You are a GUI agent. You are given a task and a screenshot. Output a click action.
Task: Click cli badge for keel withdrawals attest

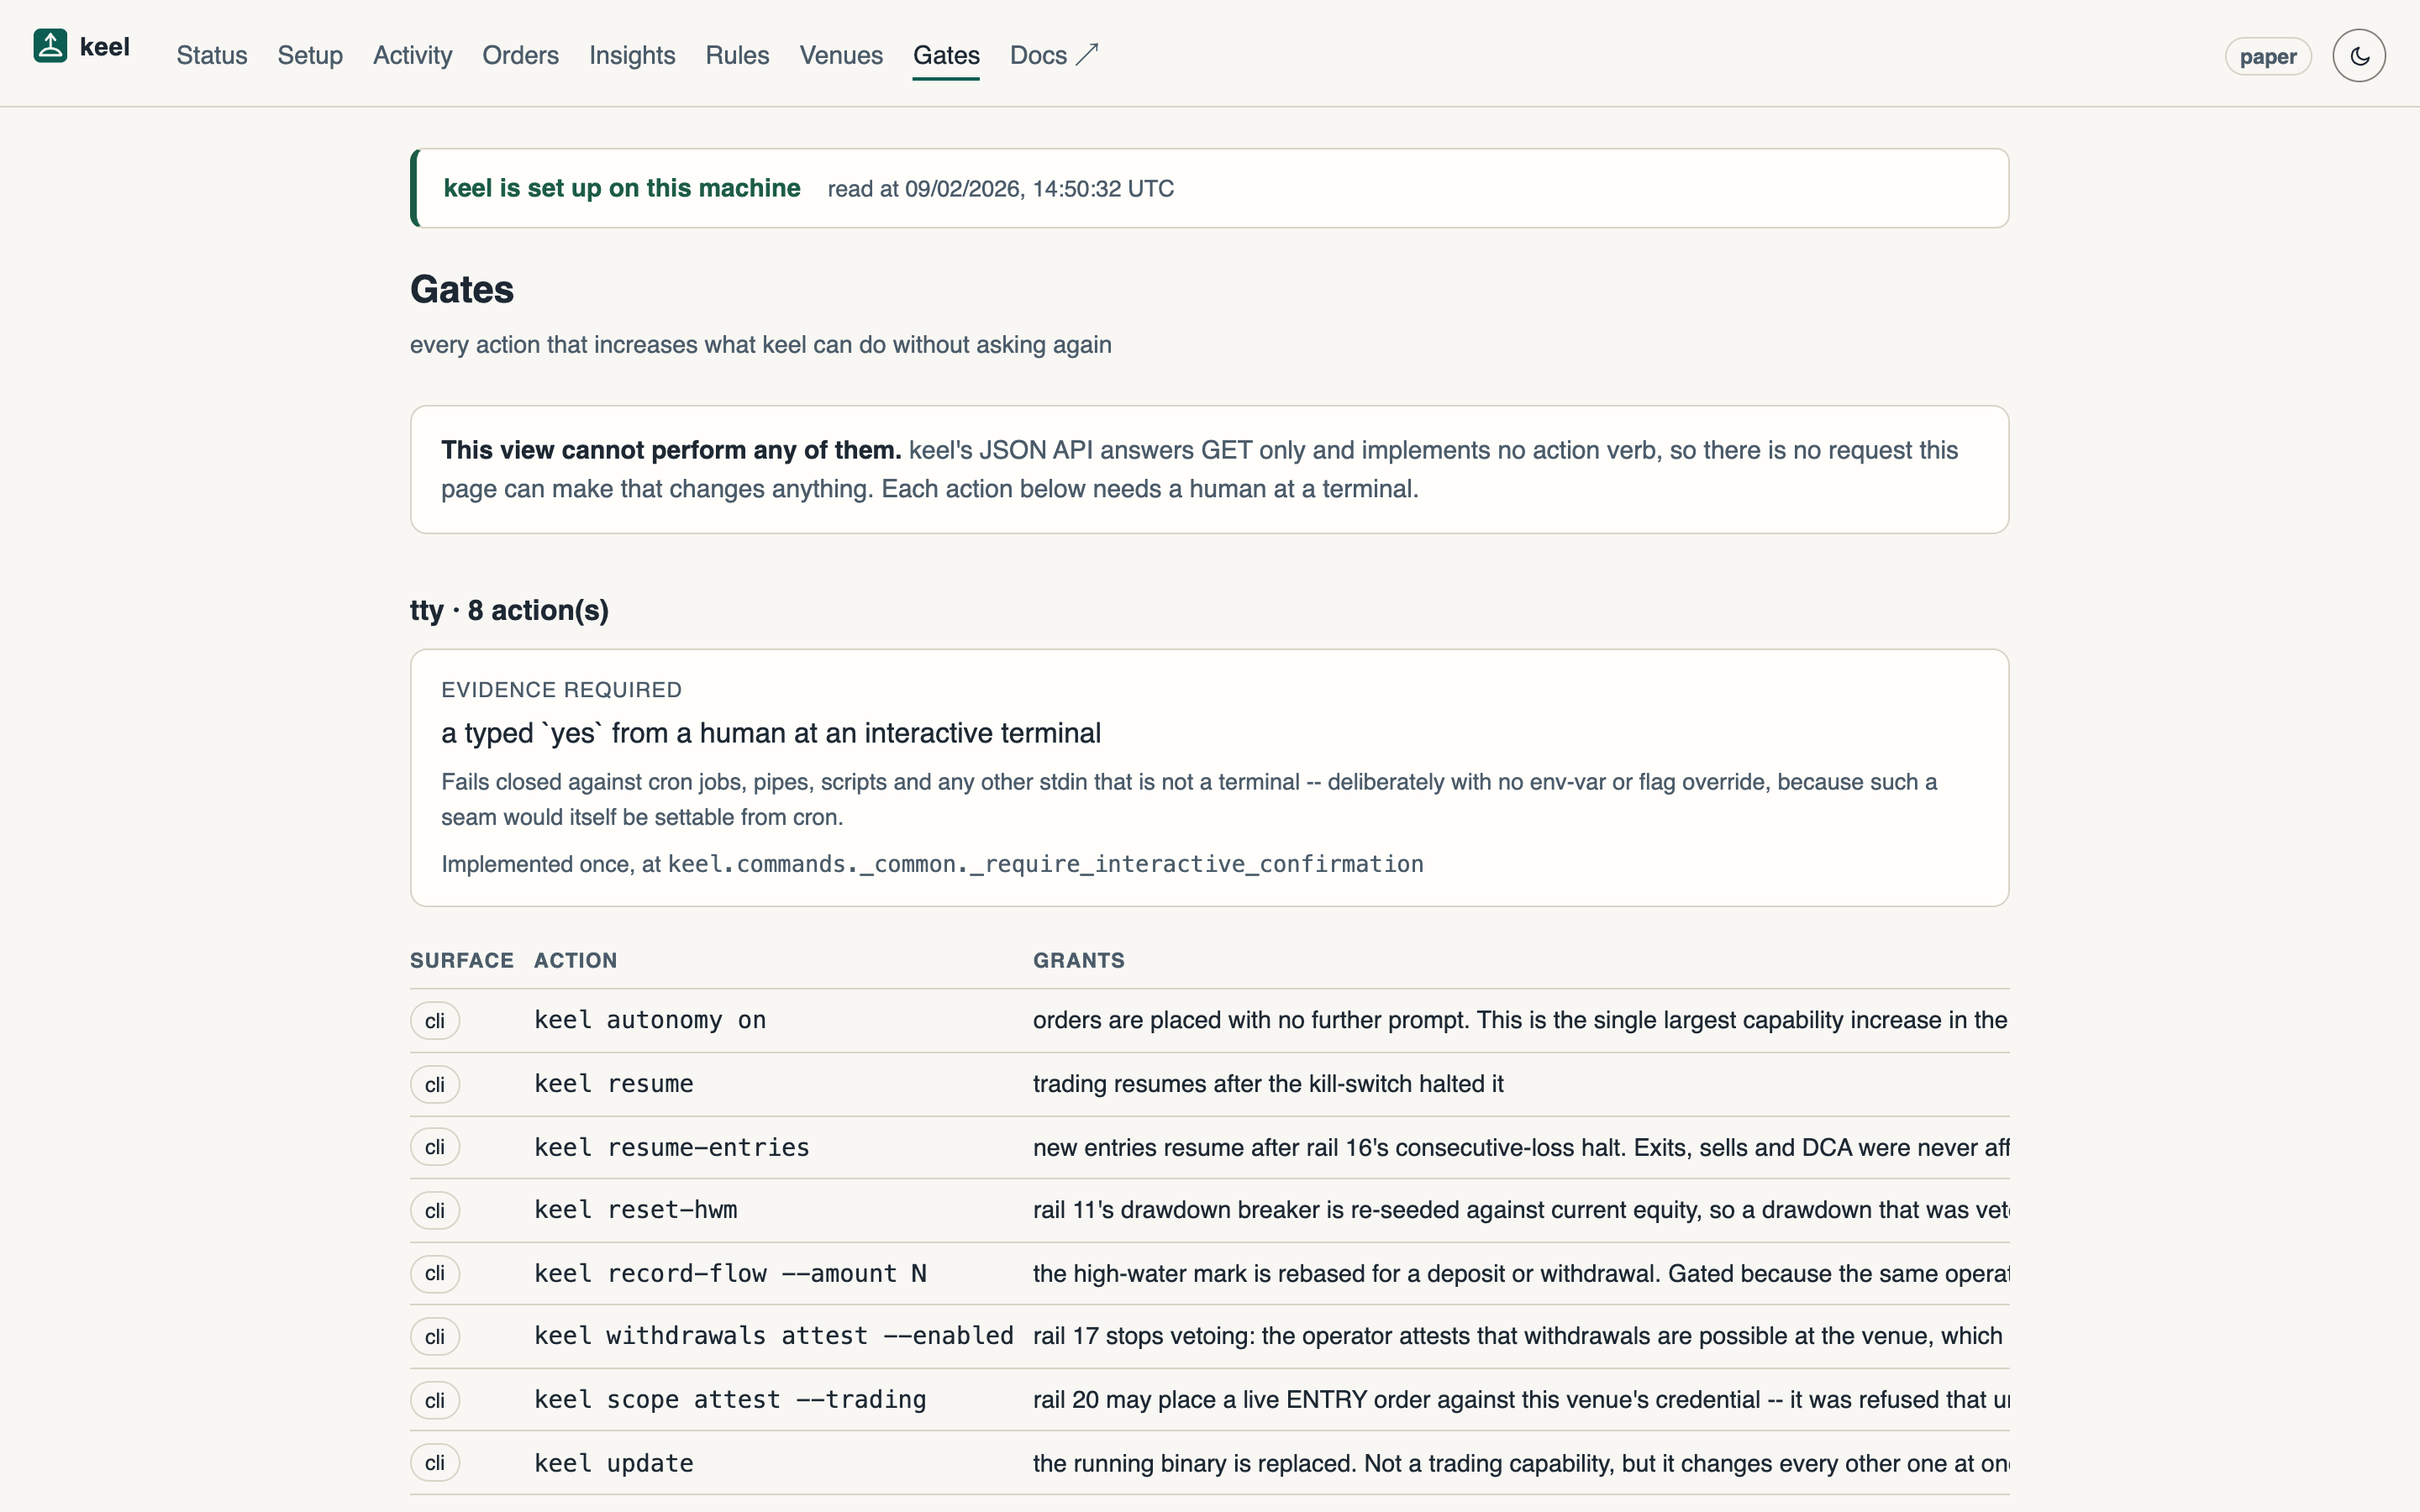pos(435,1337)
